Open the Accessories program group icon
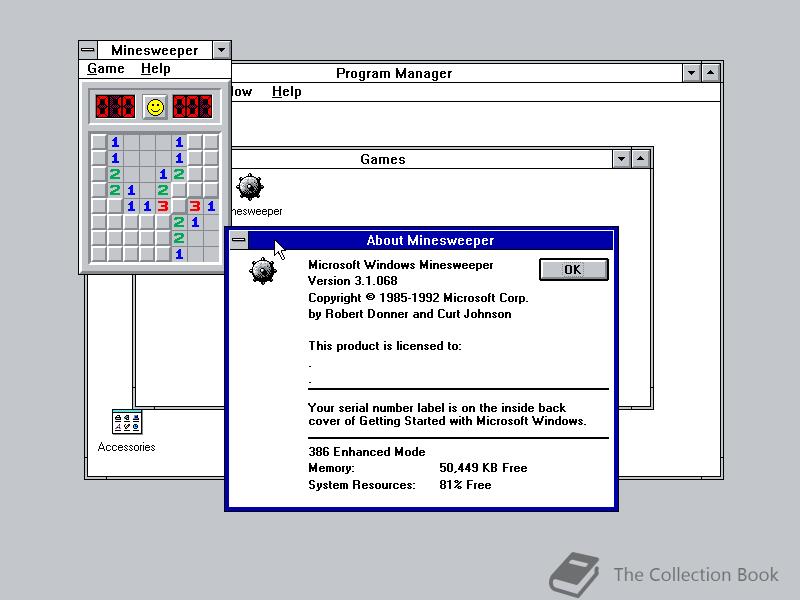Screen dimensions: 800x600 [127, 422]
